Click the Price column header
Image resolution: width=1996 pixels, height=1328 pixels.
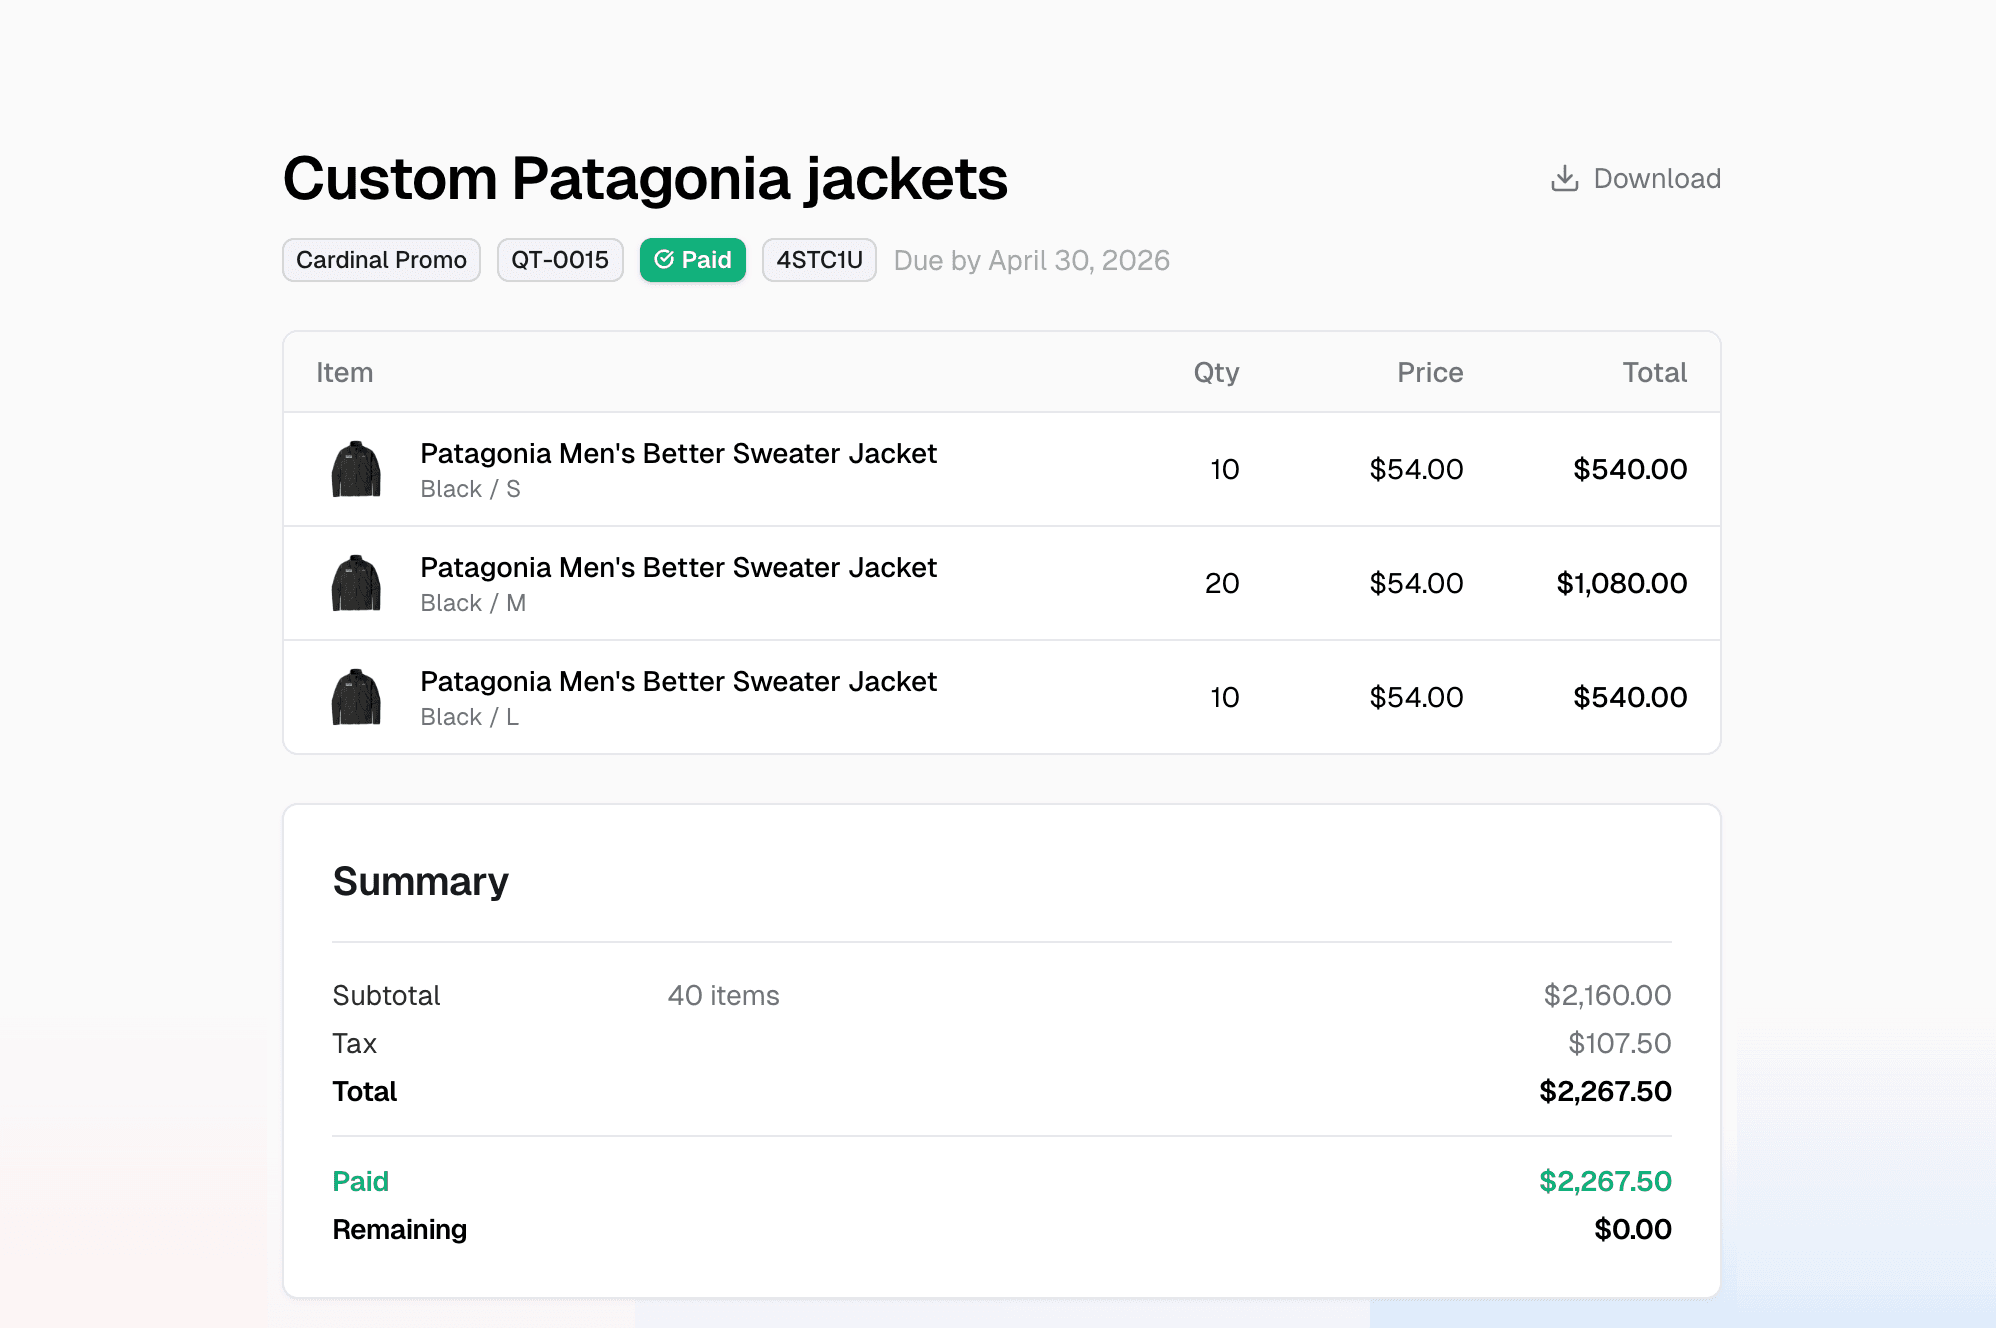coord(1430,372)
